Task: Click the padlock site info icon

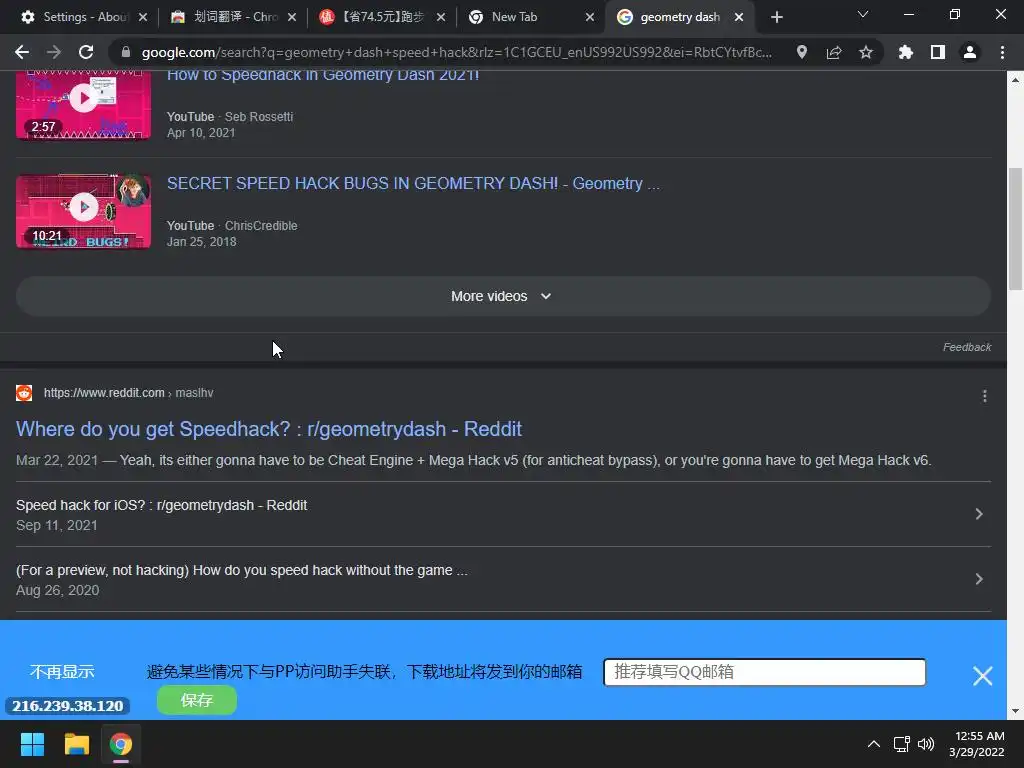Action: 126,52
